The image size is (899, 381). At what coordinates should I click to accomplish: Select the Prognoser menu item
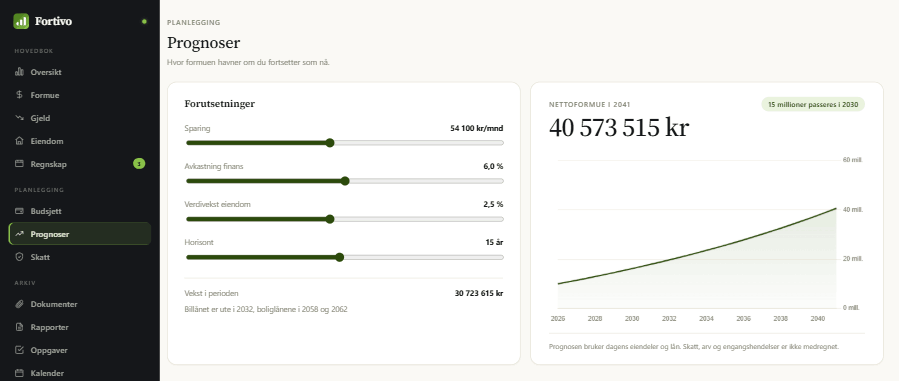(x=80, y=234)
